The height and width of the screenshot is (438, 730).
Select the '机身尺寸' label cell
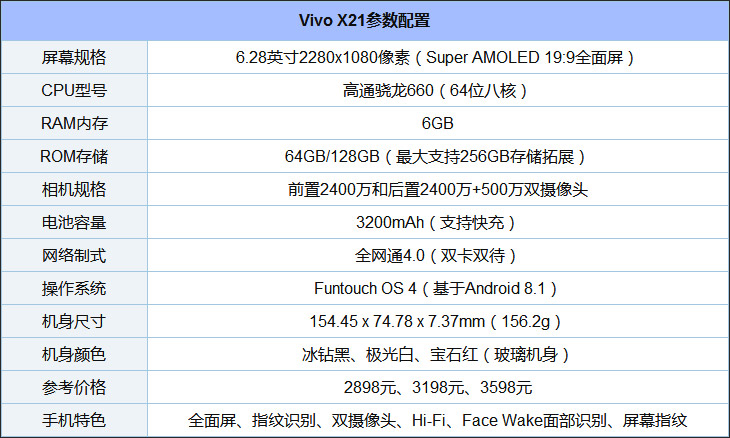74,322
